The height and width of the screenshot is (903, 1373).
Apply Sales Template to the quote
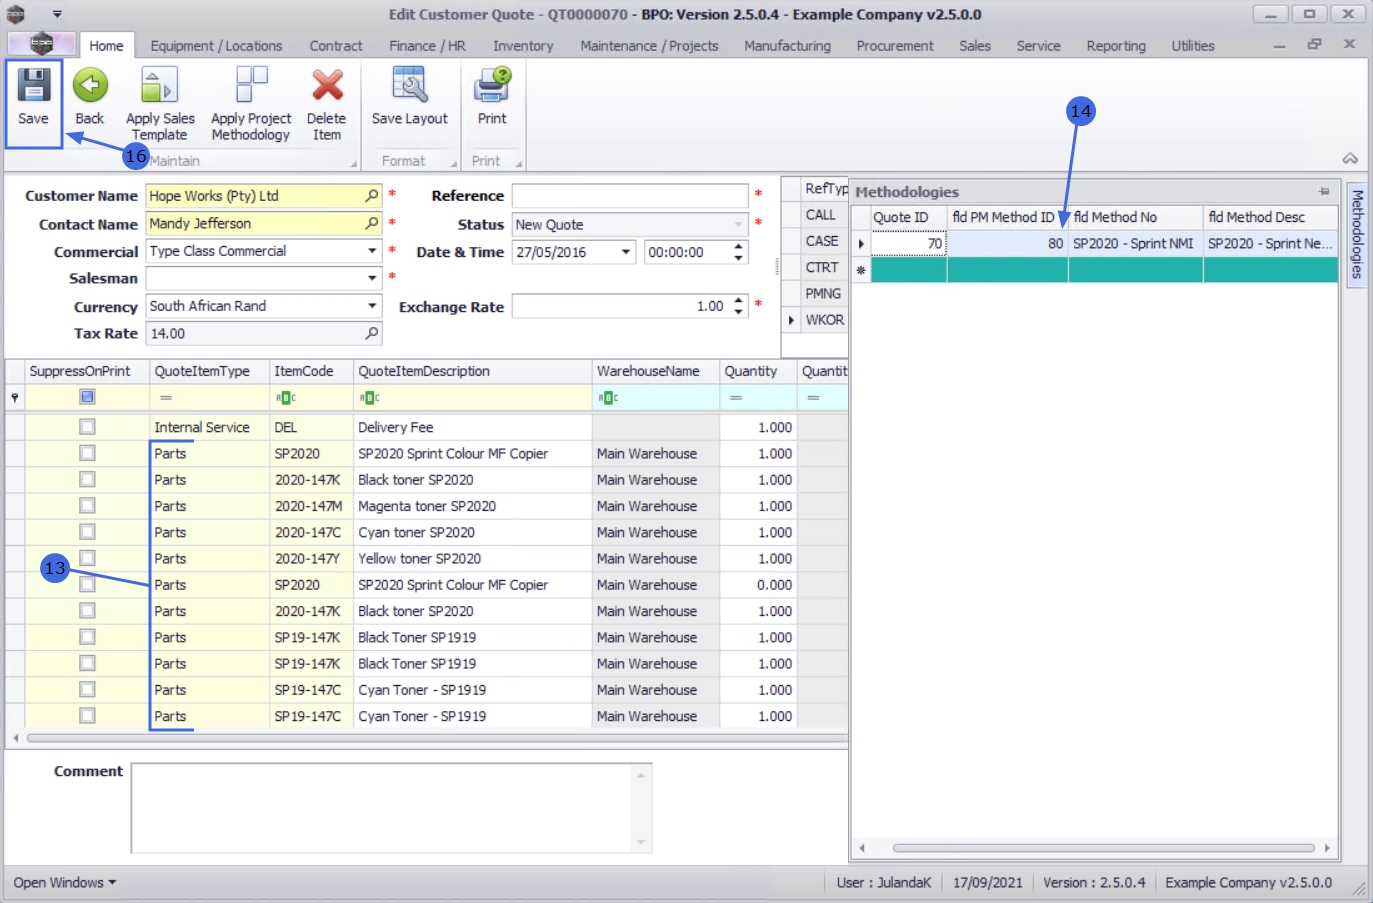pyautogui.click(x=160, y=105)
